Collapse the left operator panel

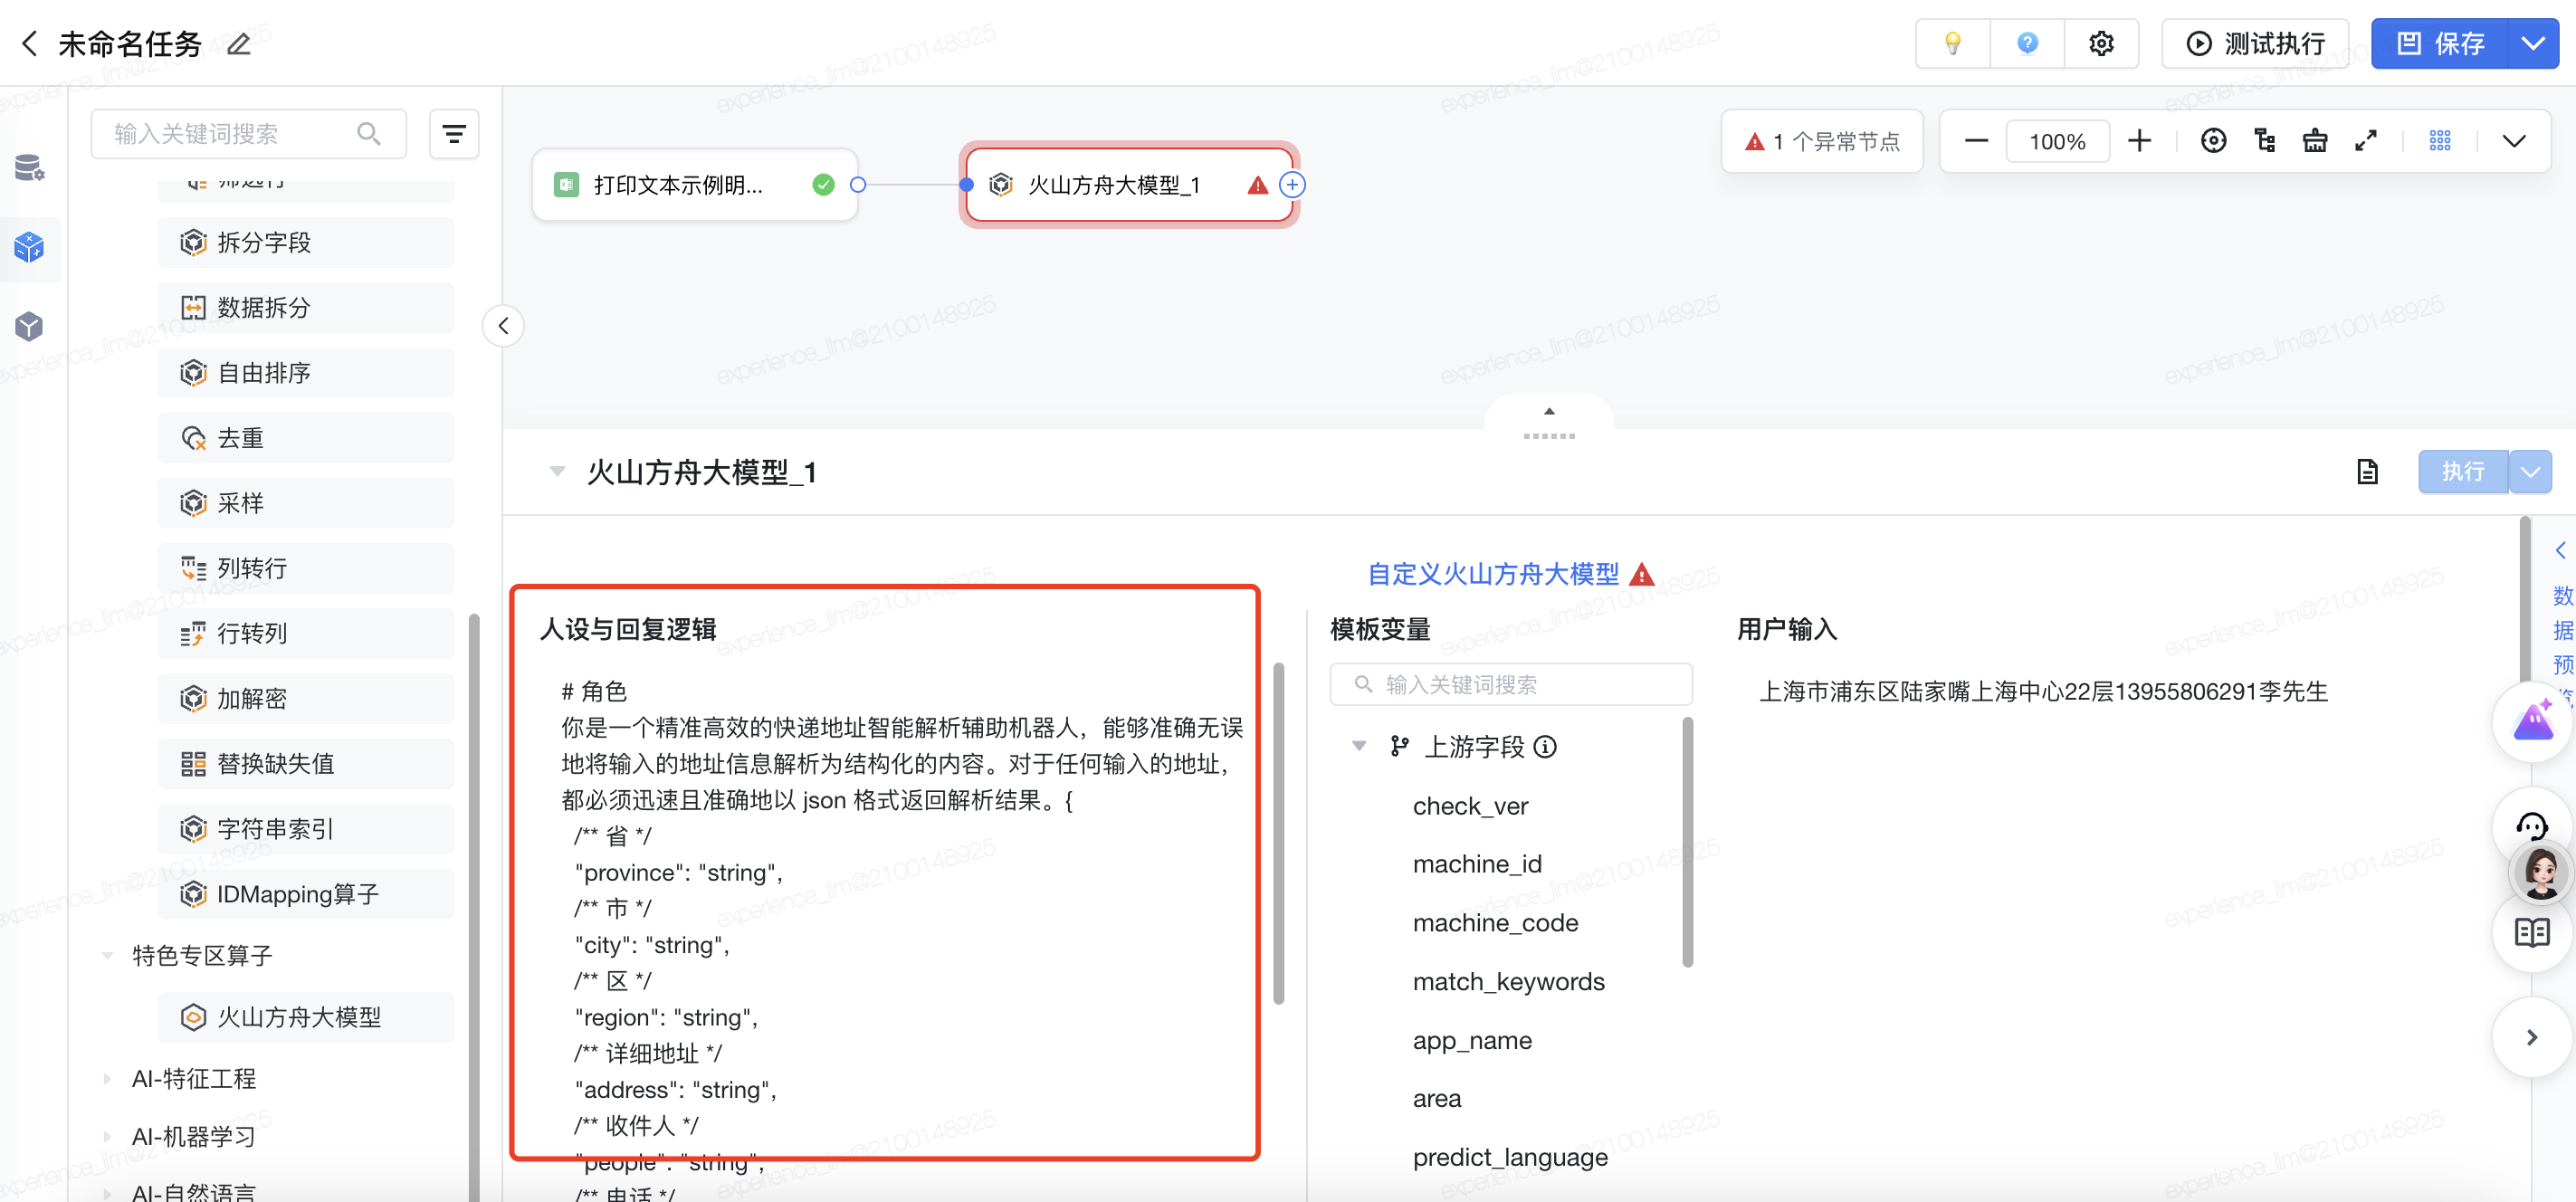point(503,326)
